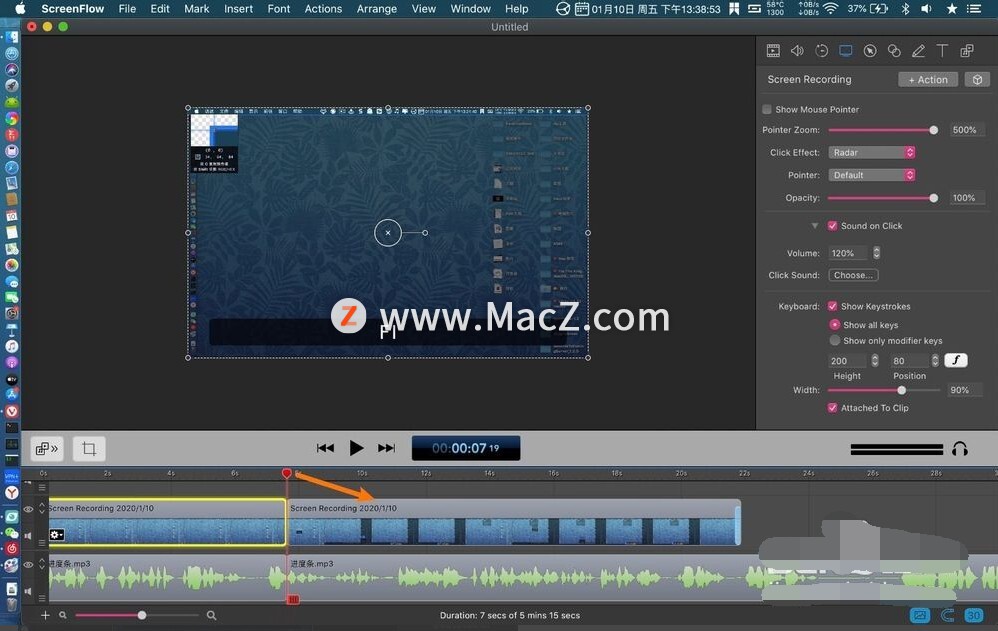Select the Screen Recording properties monitor icon
Viewport: 998px width, 631px height.
click(845, 51)
